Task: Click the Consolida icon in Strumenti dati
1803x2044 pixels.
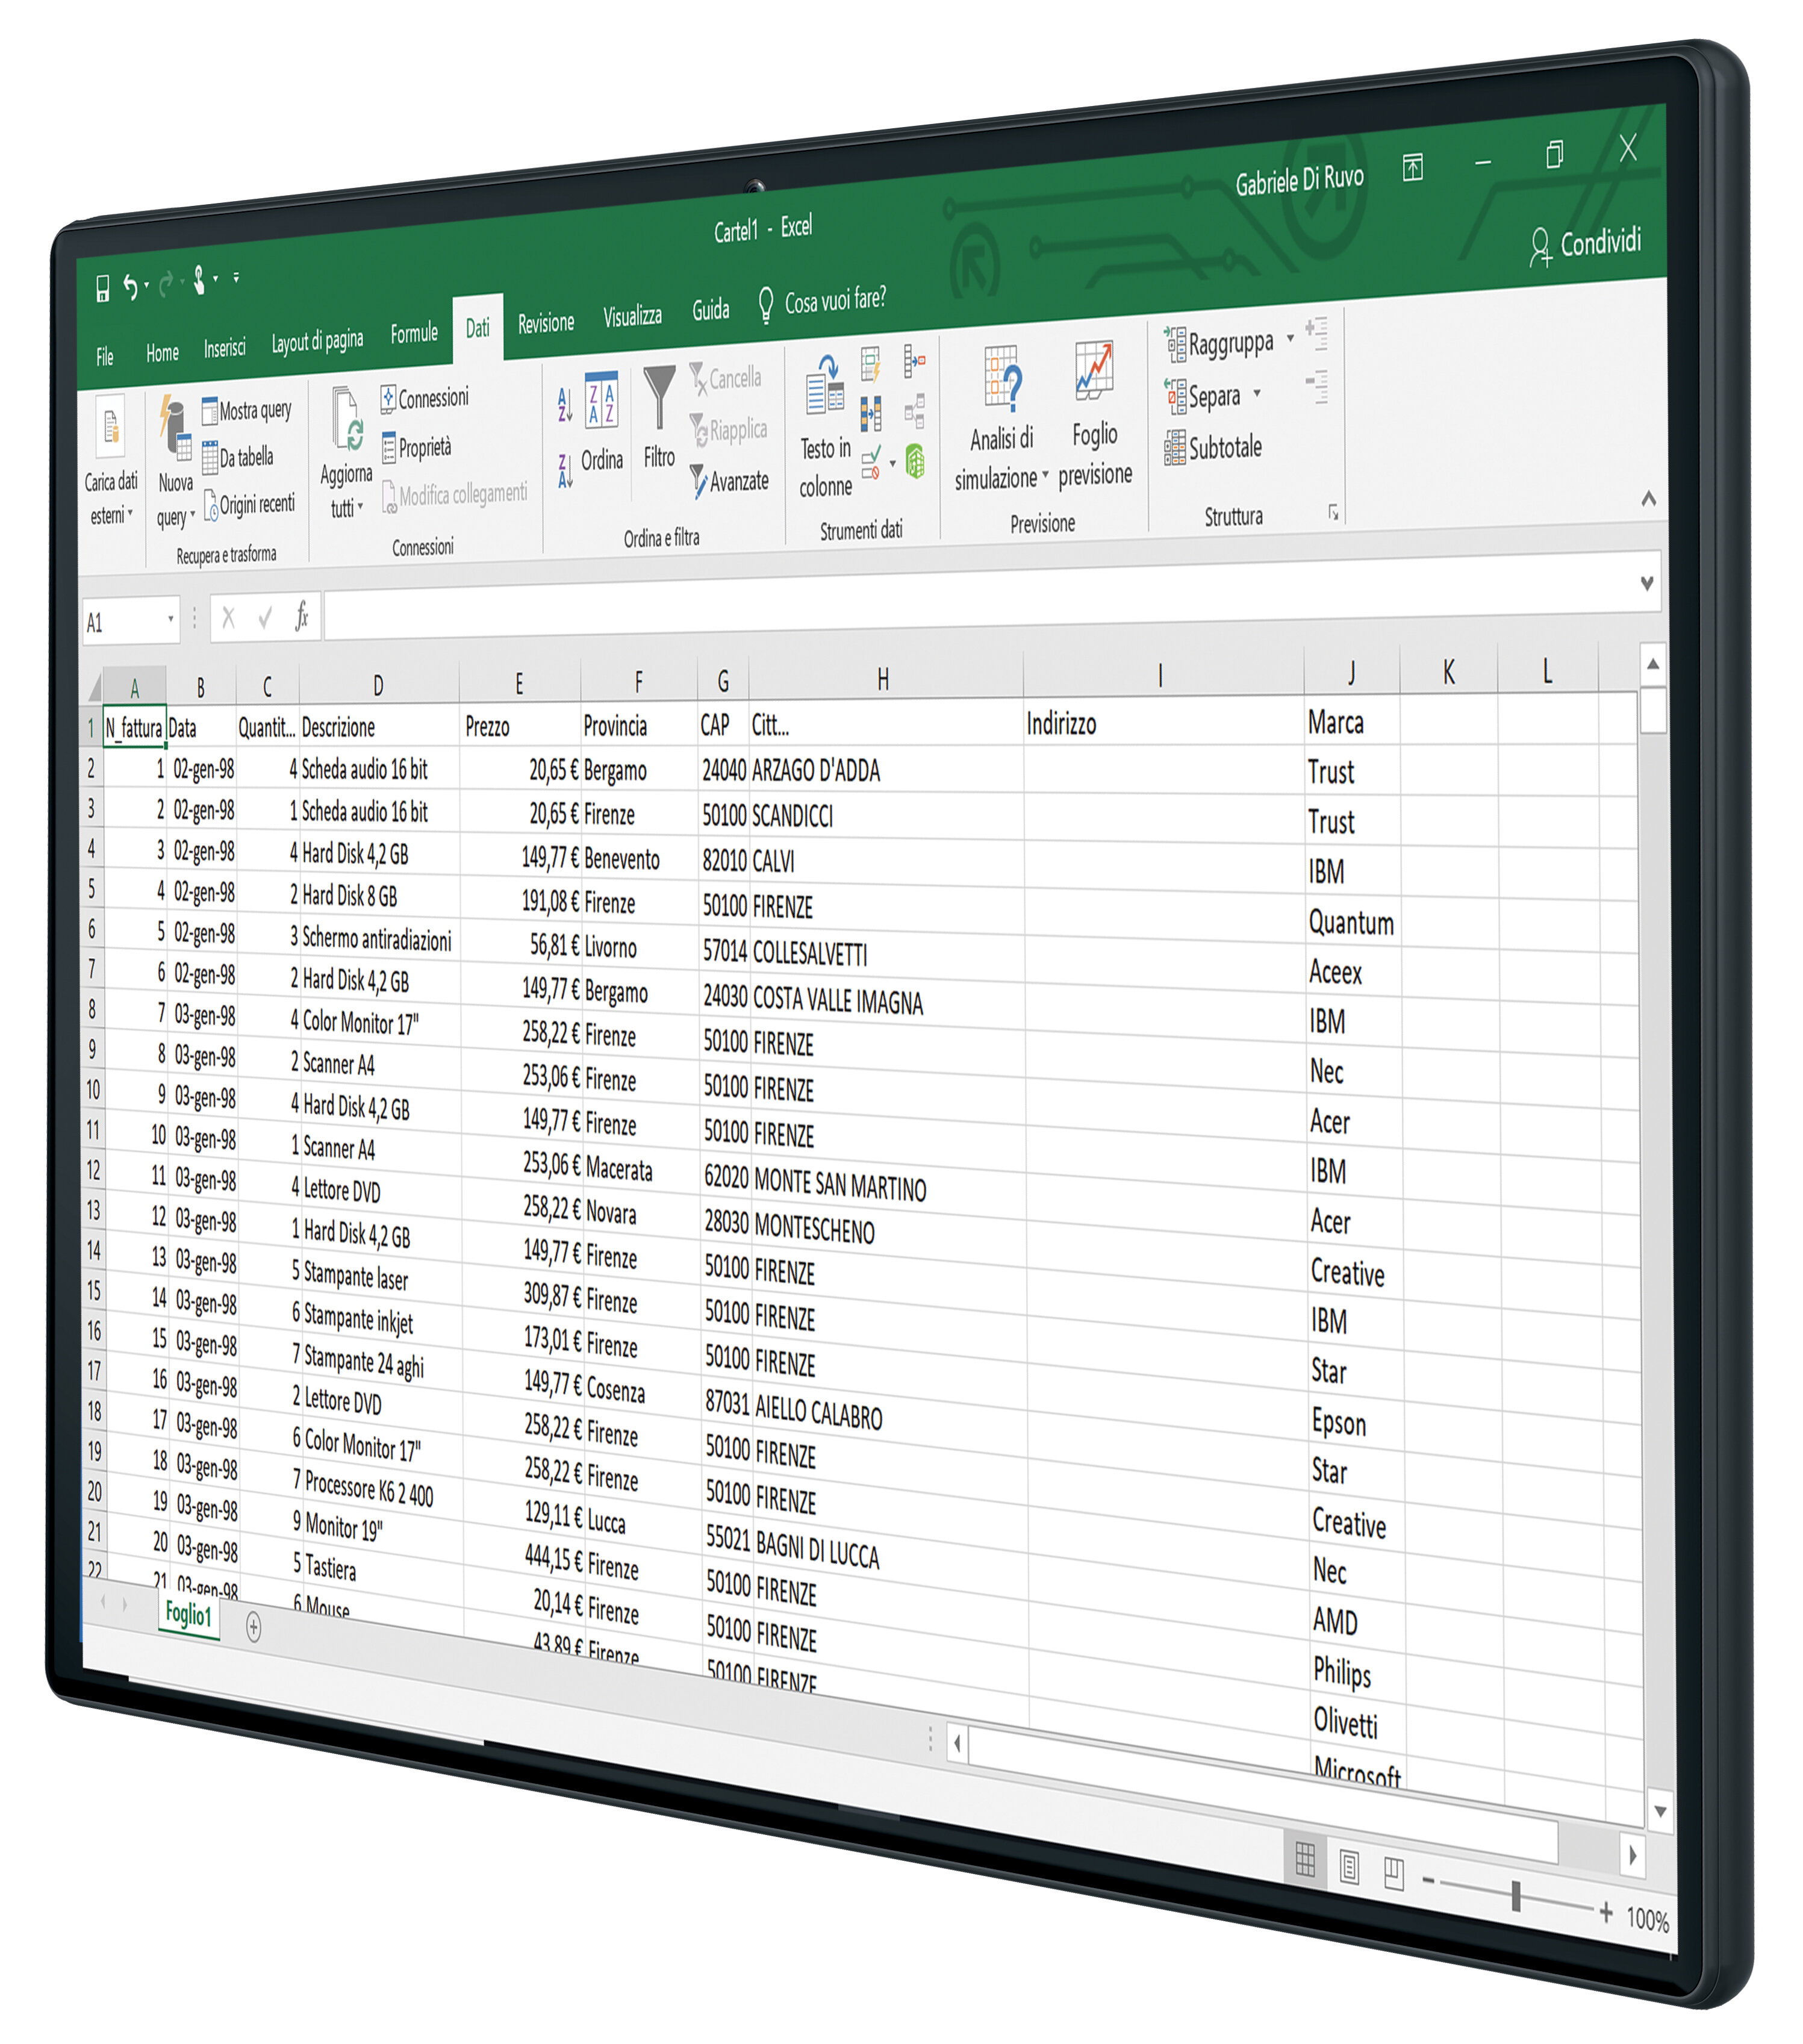Action: [x=914, y=360]
